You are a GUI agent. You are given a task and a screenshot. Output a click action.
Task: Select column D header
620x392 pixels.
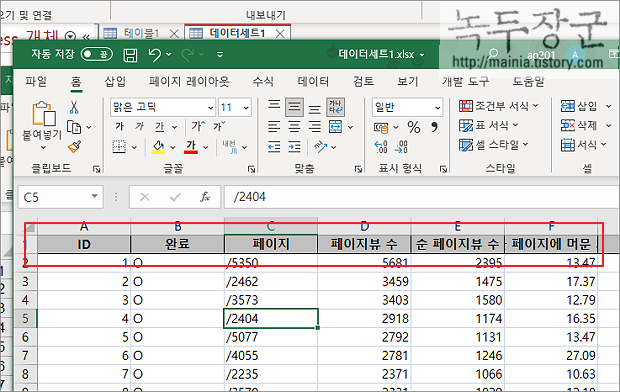coord(364,226)
